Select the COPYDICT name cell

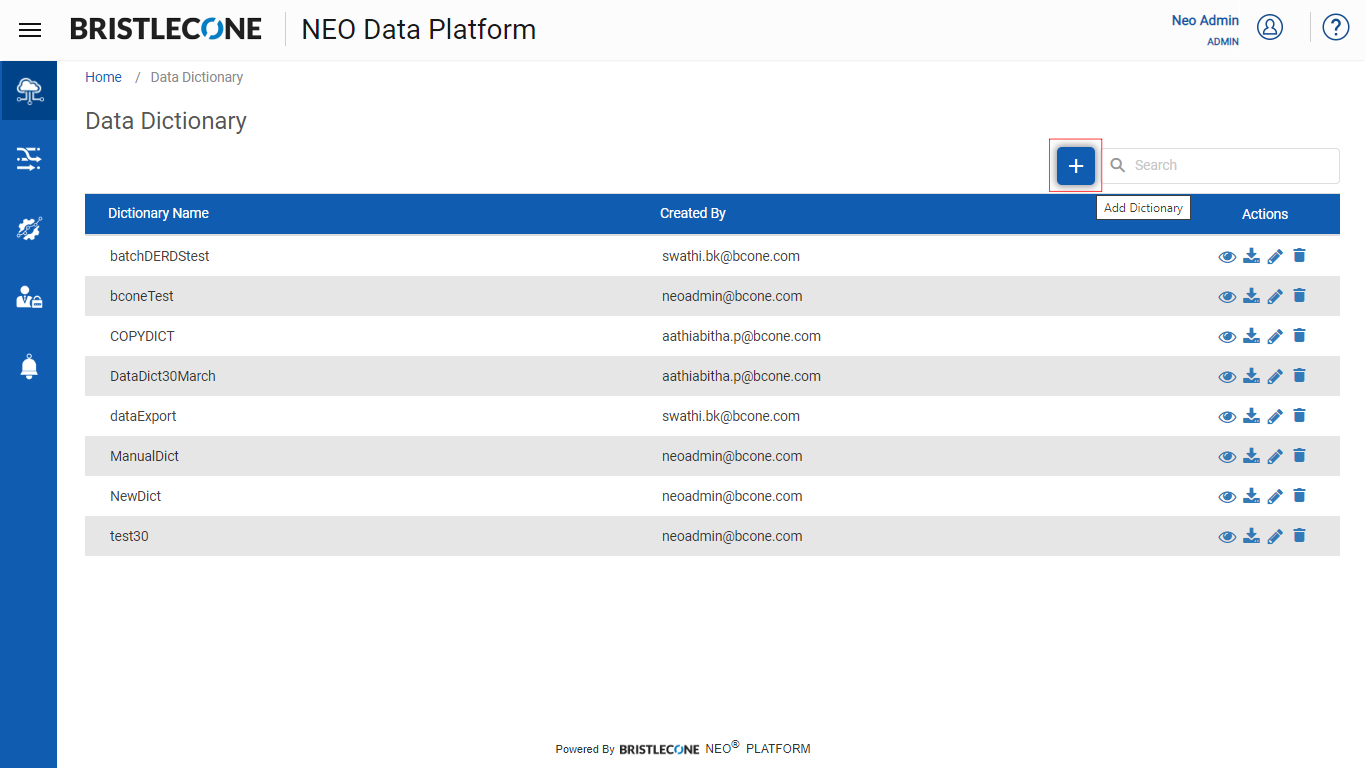[x=142, y=336]
